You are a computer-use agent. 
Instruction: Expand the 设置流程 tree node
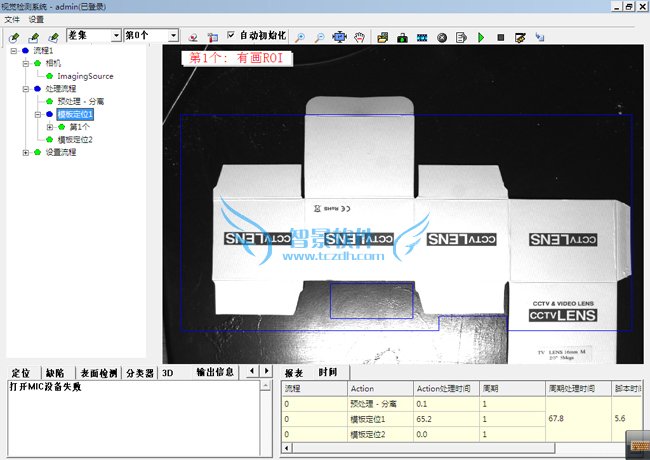[x=26, y=153]
